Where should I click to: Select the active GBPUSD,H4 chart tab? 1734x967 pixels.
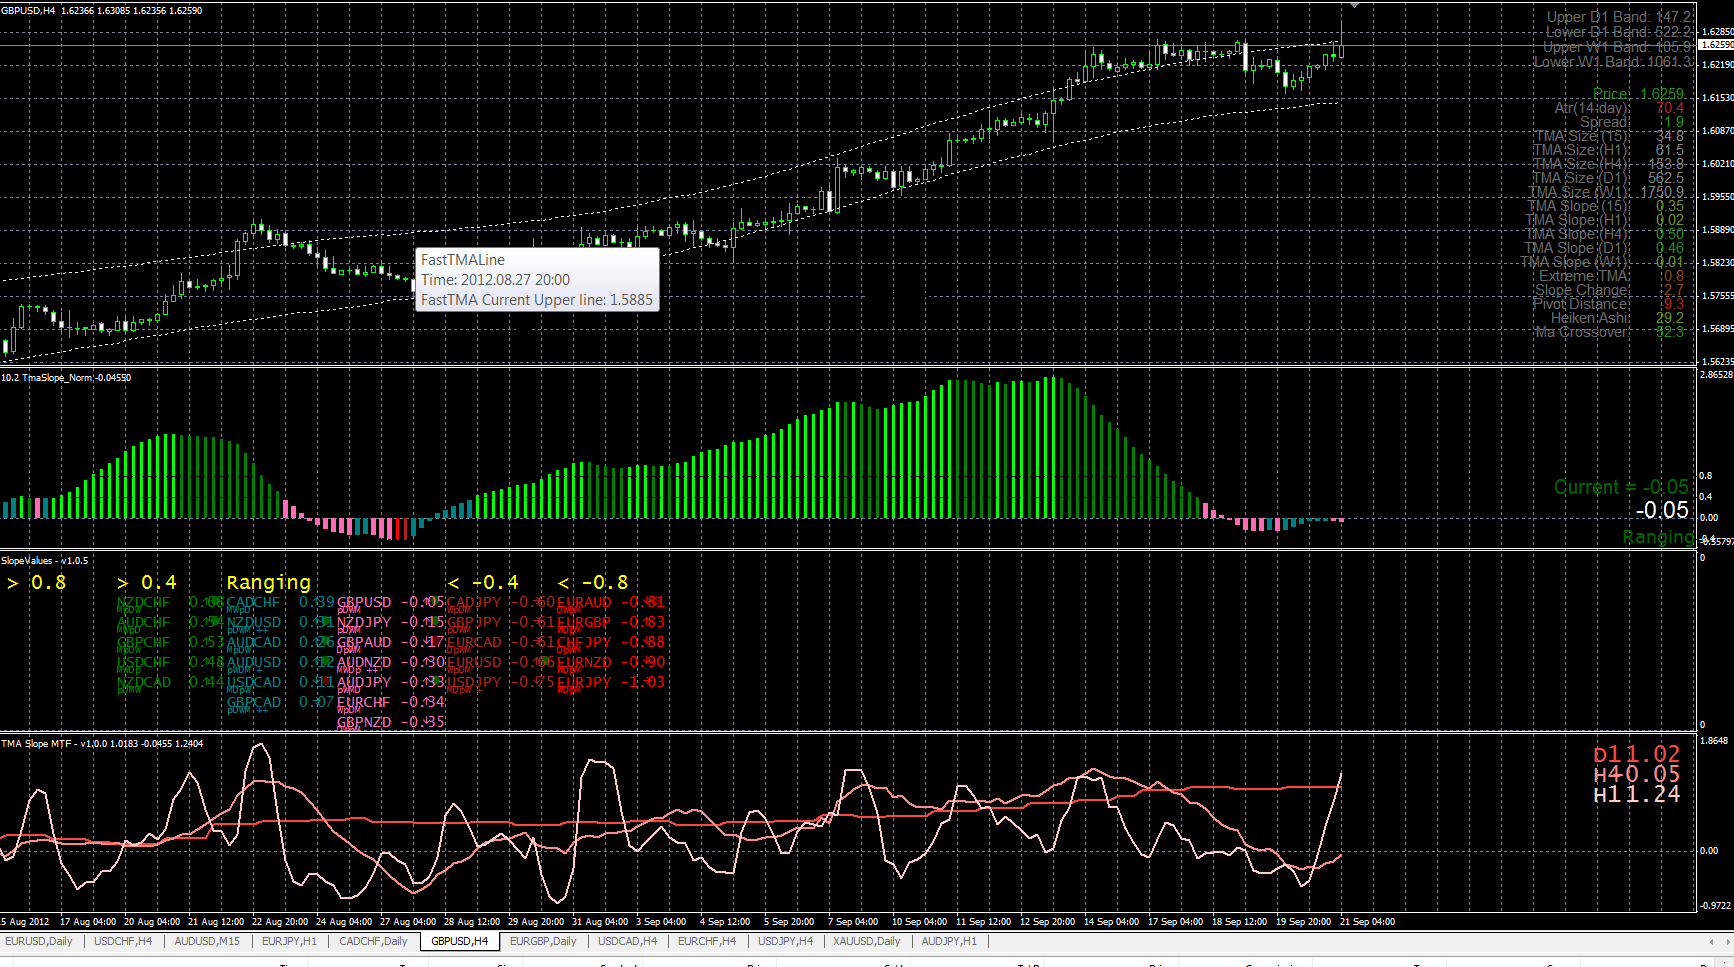(460, 941)
